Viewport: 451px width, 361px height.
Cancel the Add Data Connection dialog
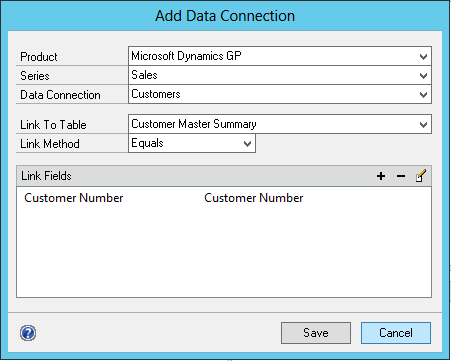point(396,333)
